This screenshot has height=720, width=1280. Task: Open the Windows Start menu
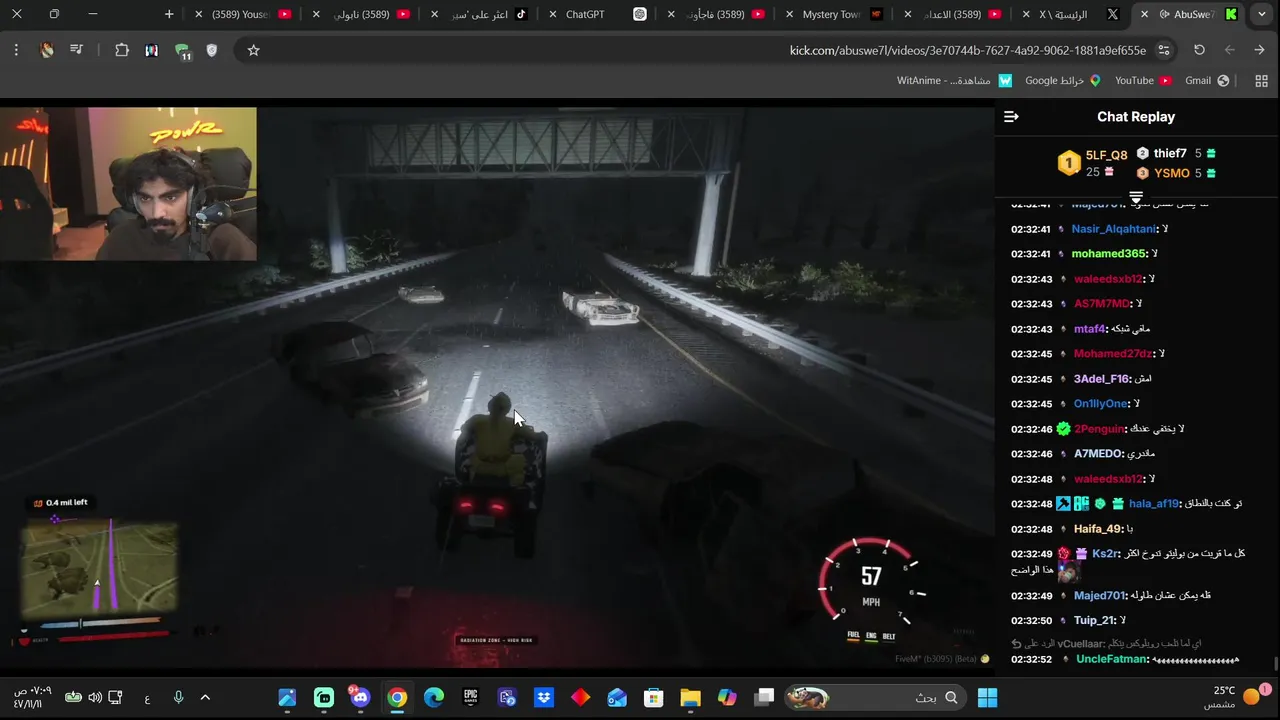(x=987, y=697)
